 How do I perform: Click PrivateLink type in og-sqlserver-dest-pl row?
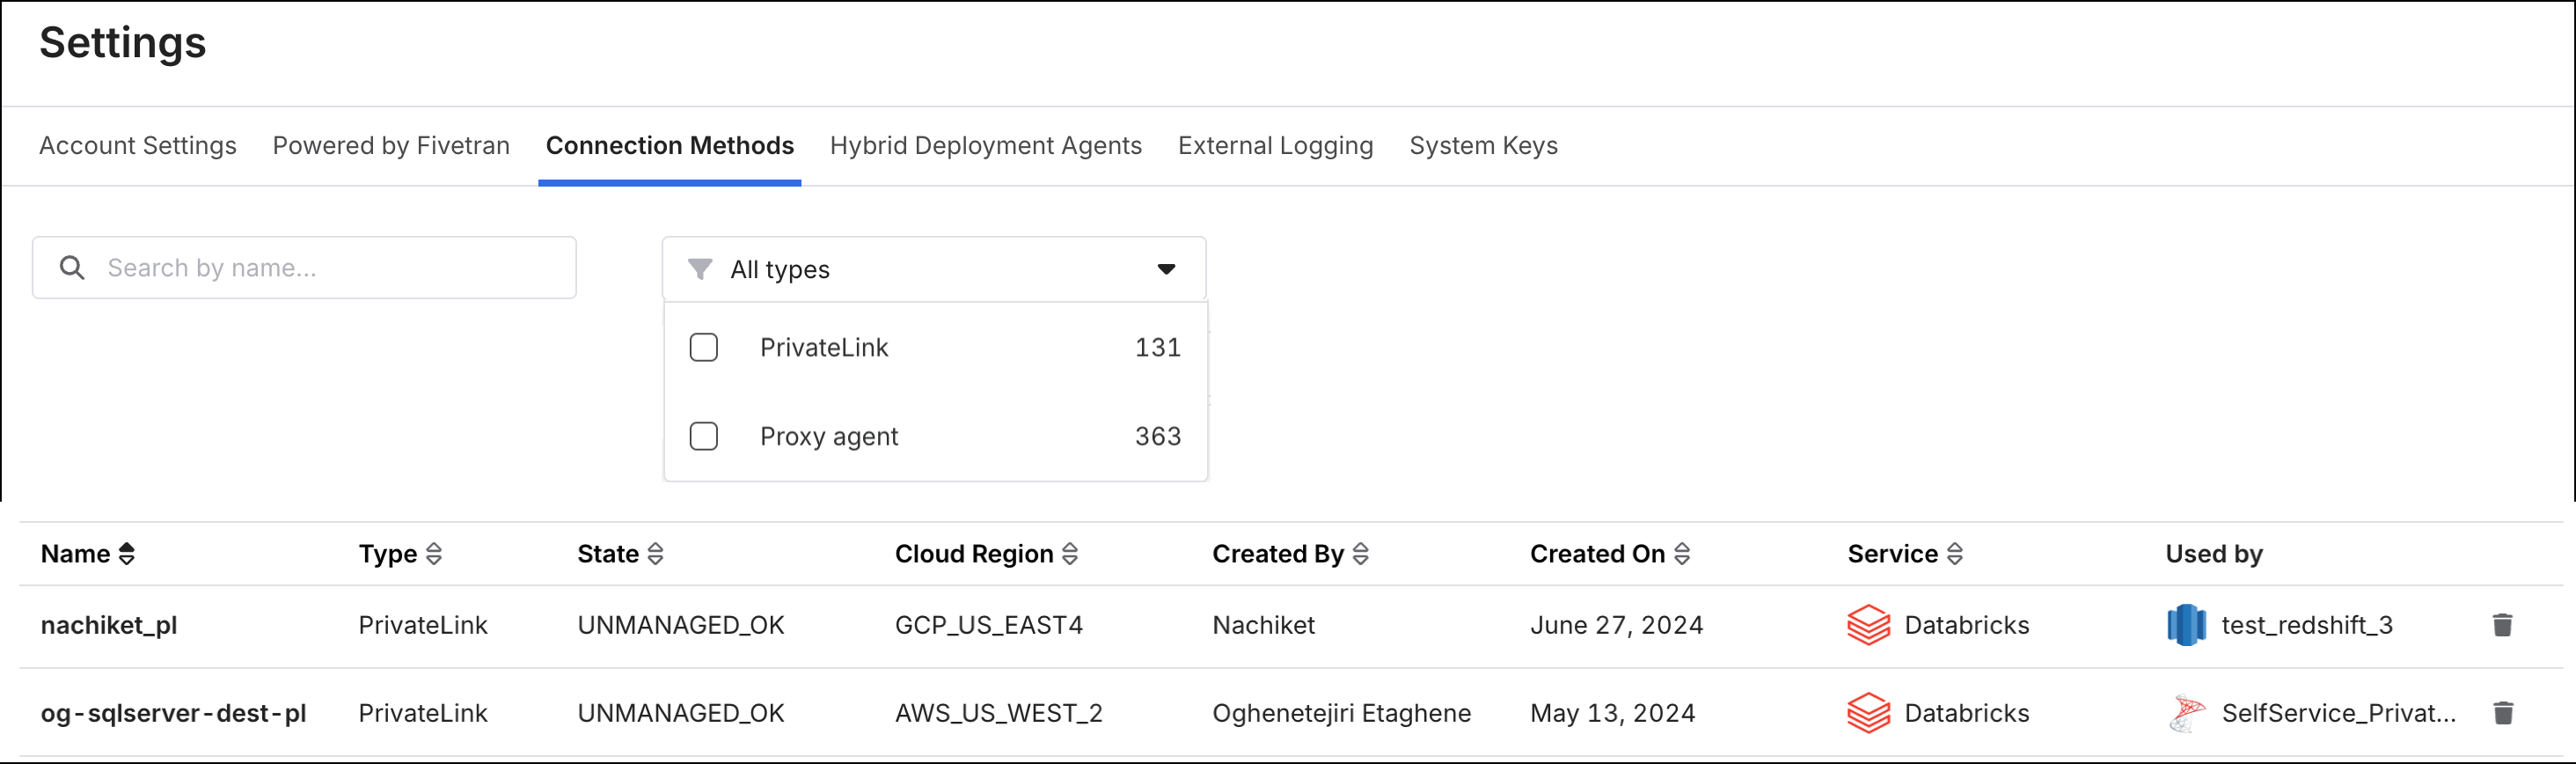click(x=423, y=713)
